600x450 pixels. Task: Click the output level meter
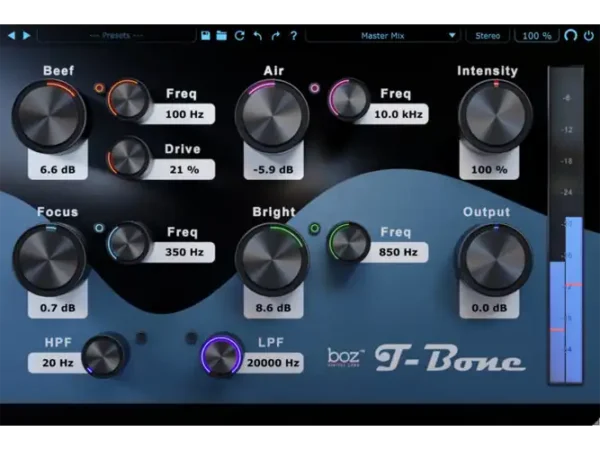566,225
